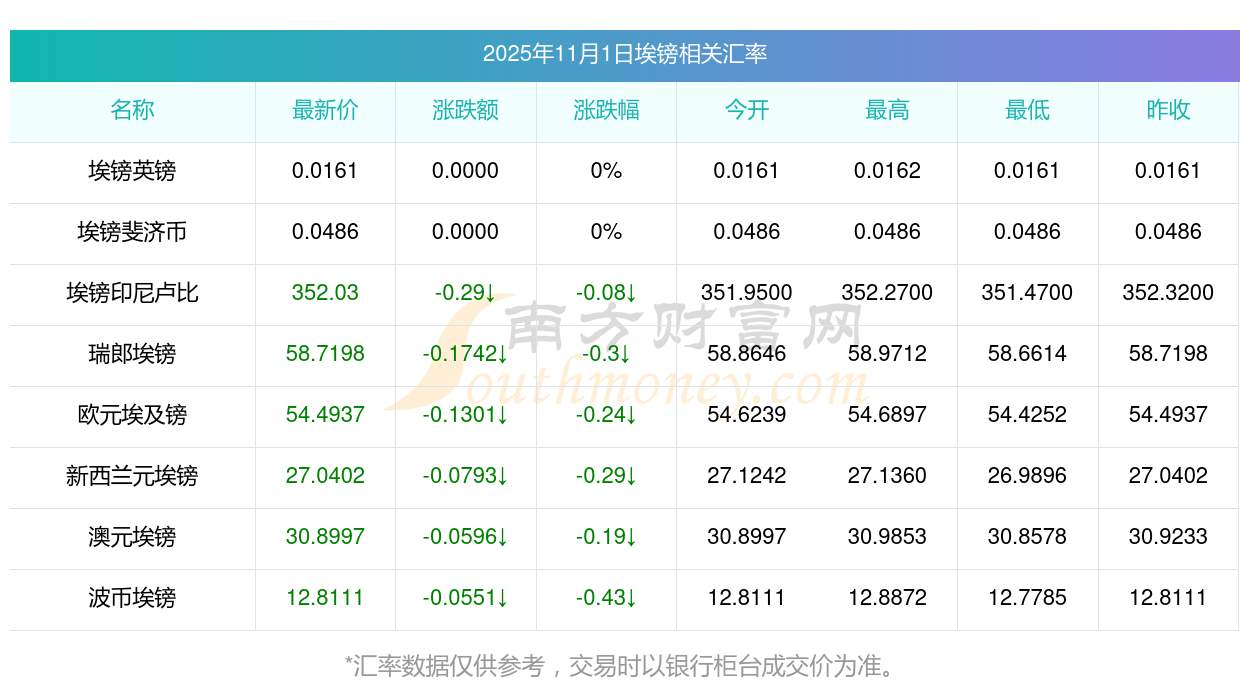
Task: Click the 澳元埃镑 row name
Action: (132, 537)
